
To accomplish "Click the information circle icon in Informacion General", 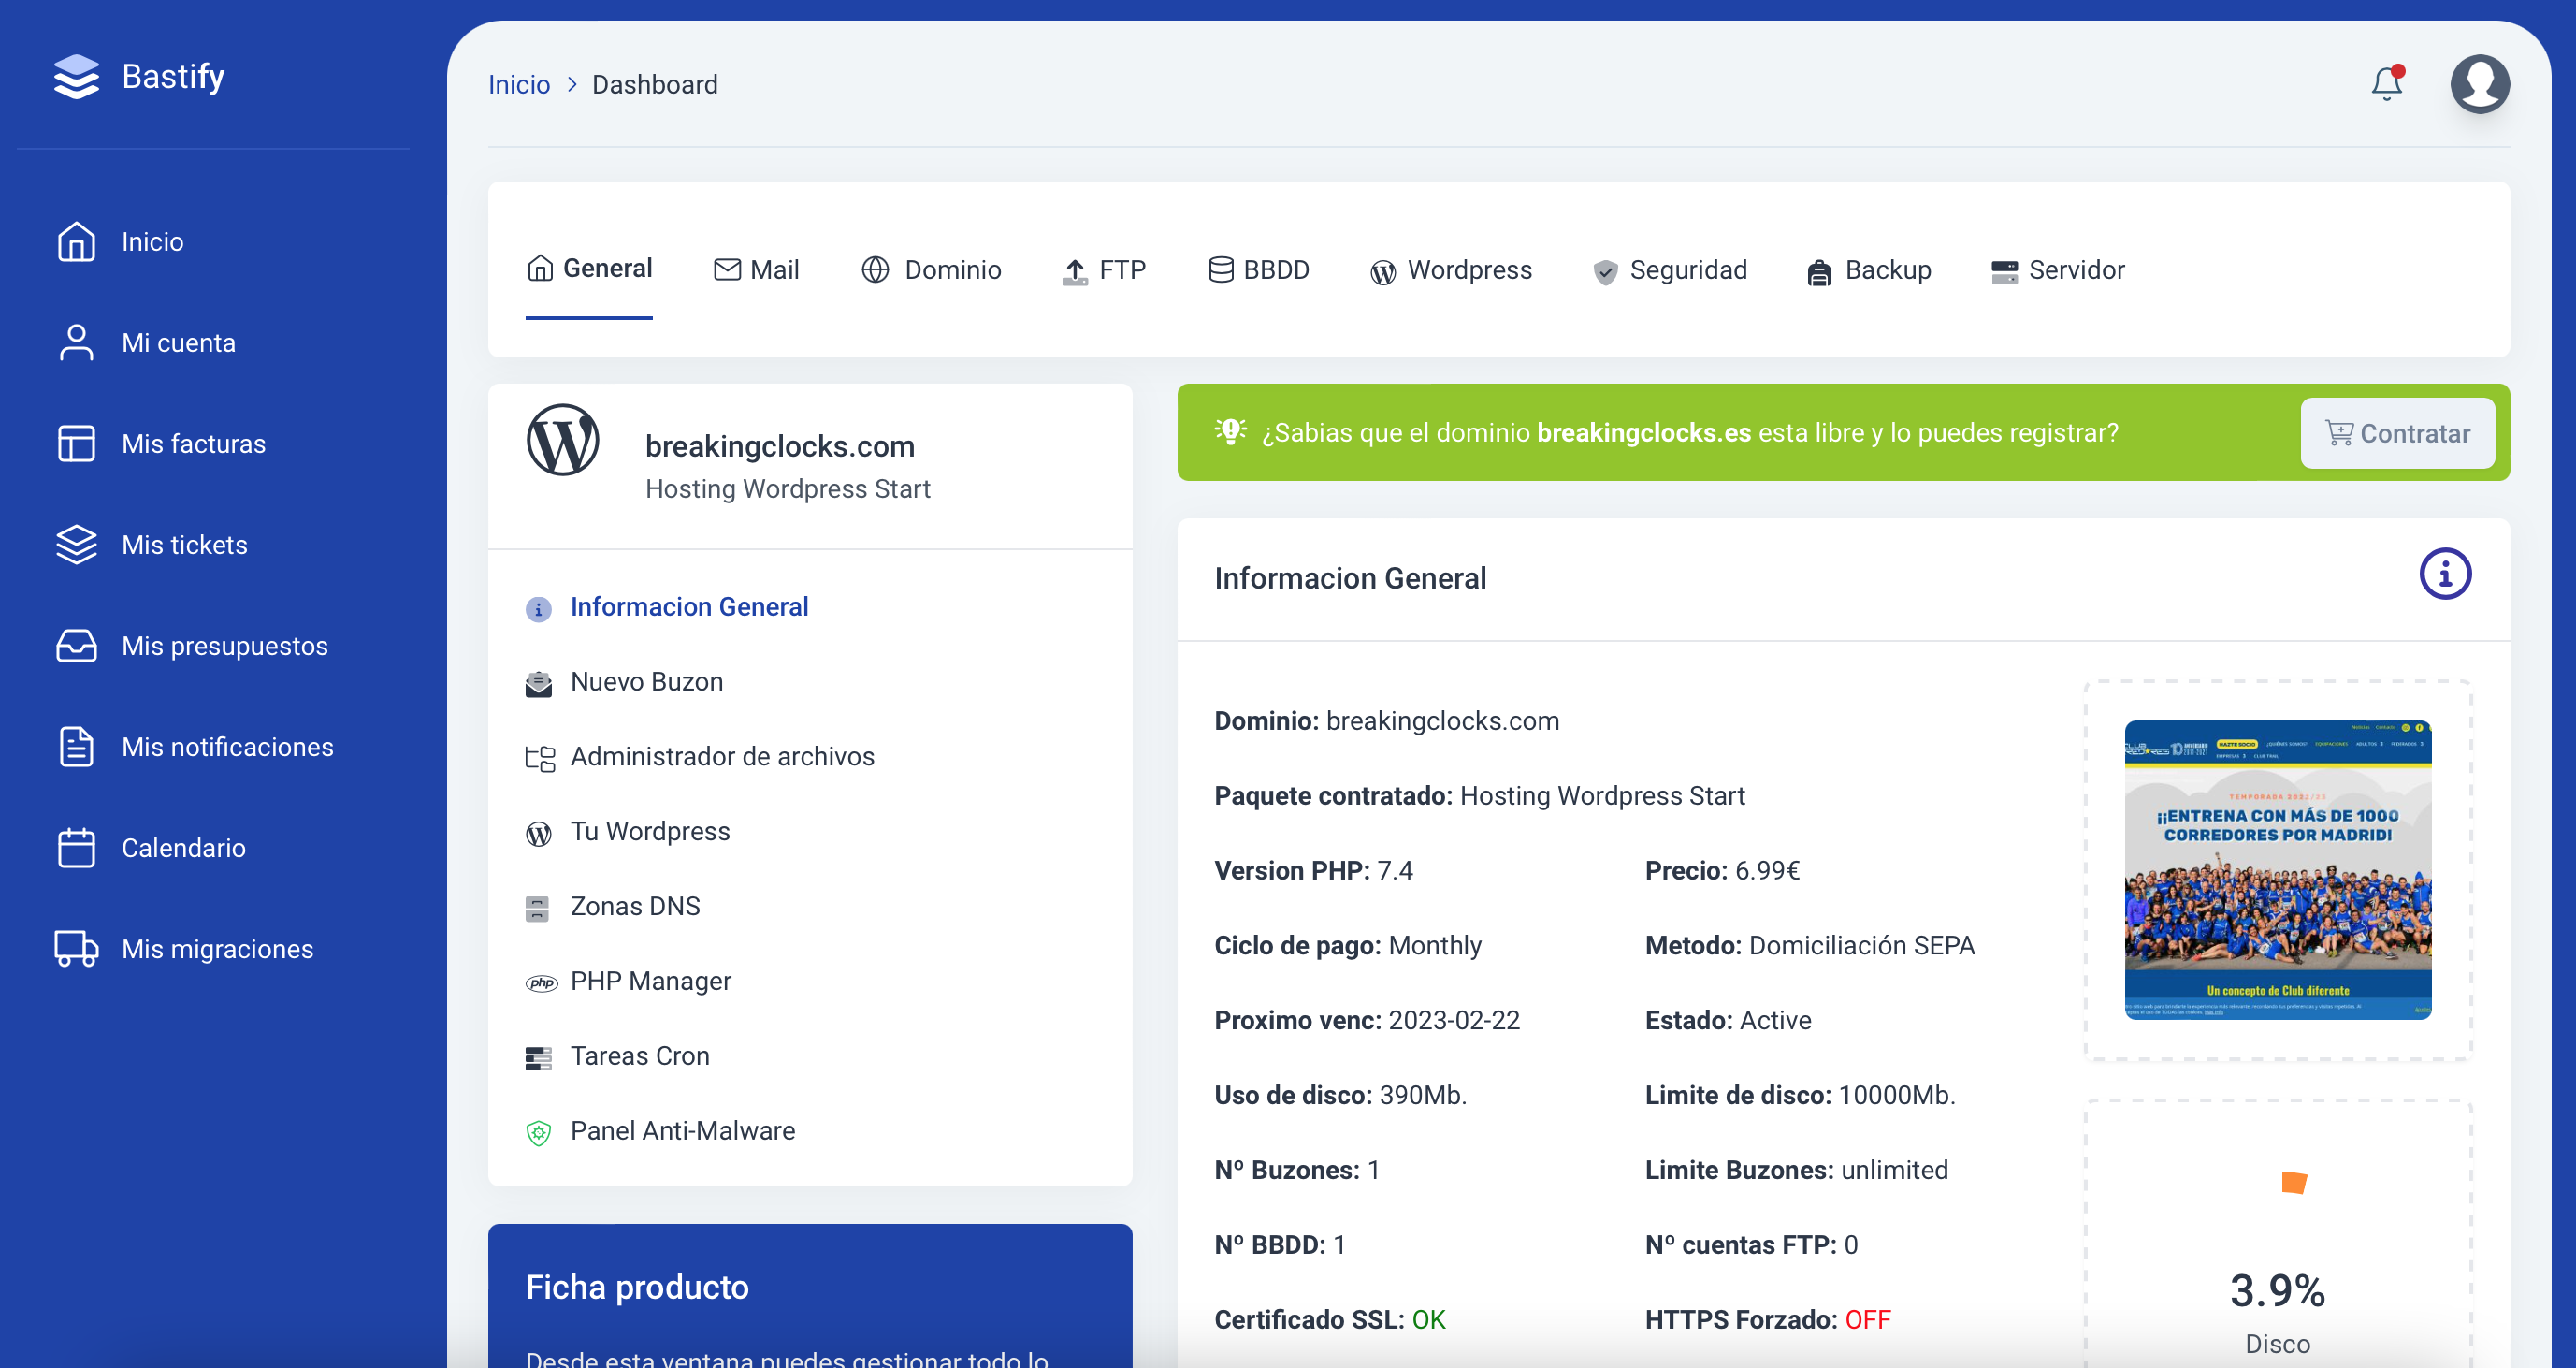I will tap(2444, 574).
